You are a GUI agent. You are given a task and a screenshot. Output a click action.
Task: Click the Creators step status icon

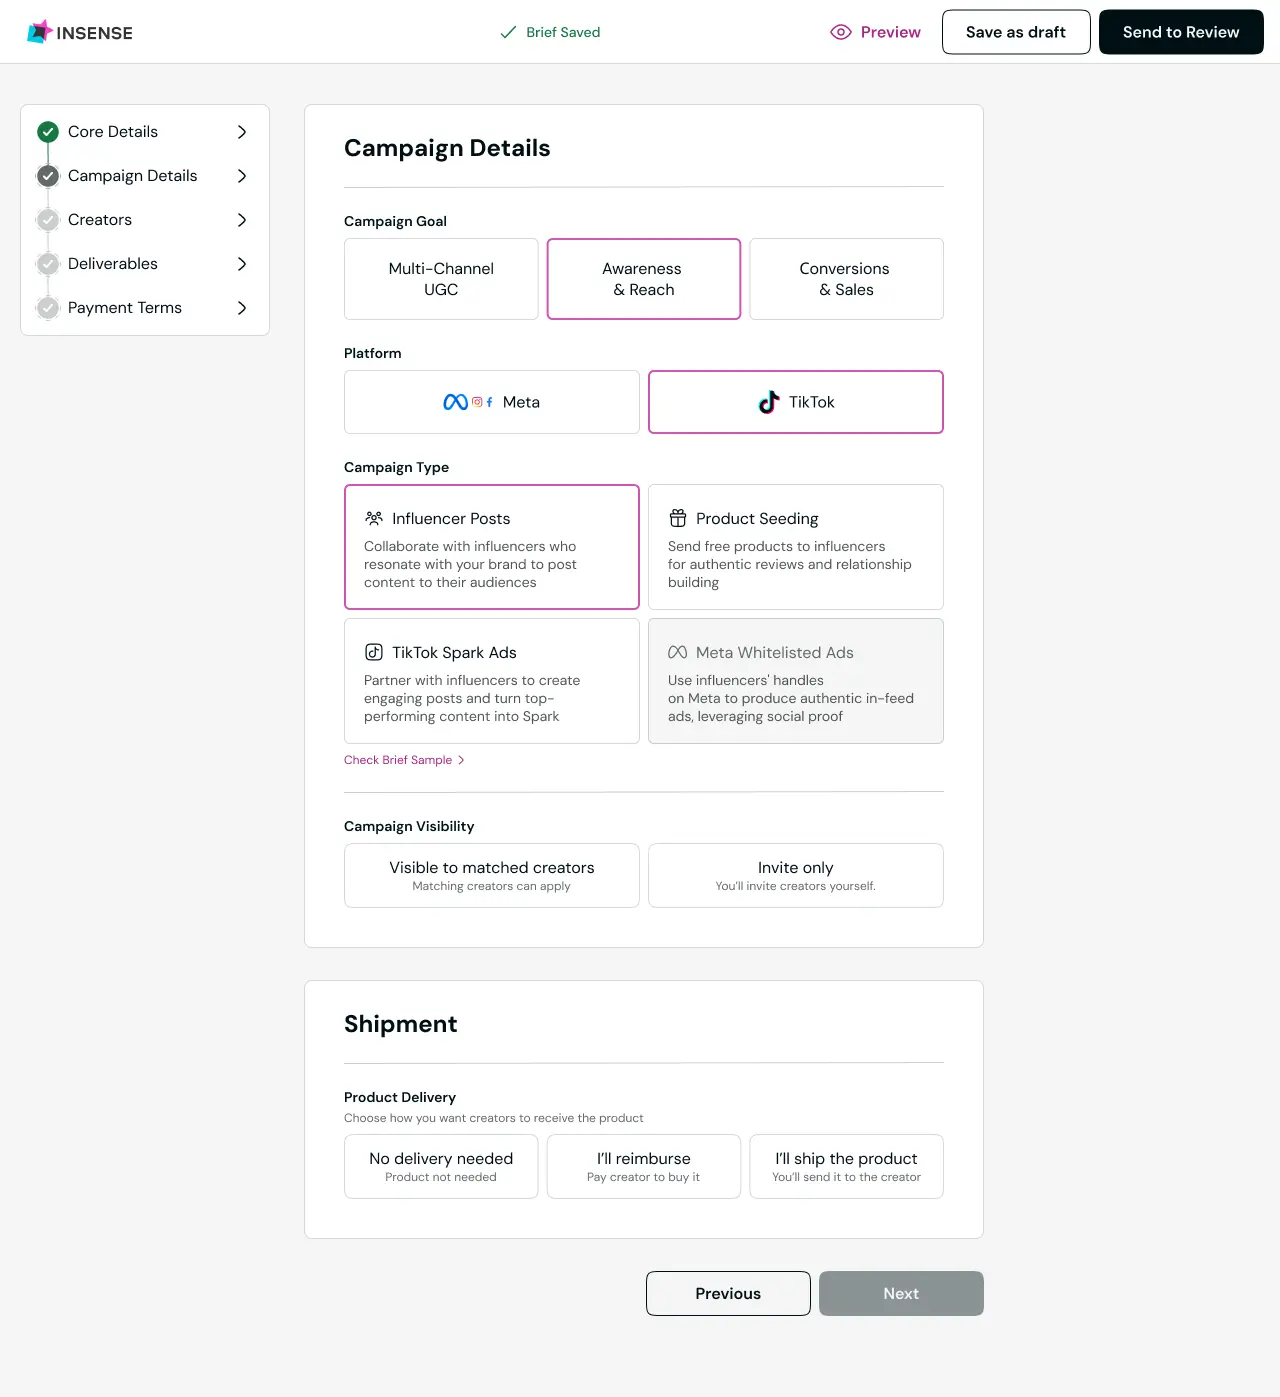[x=48, y=220]
